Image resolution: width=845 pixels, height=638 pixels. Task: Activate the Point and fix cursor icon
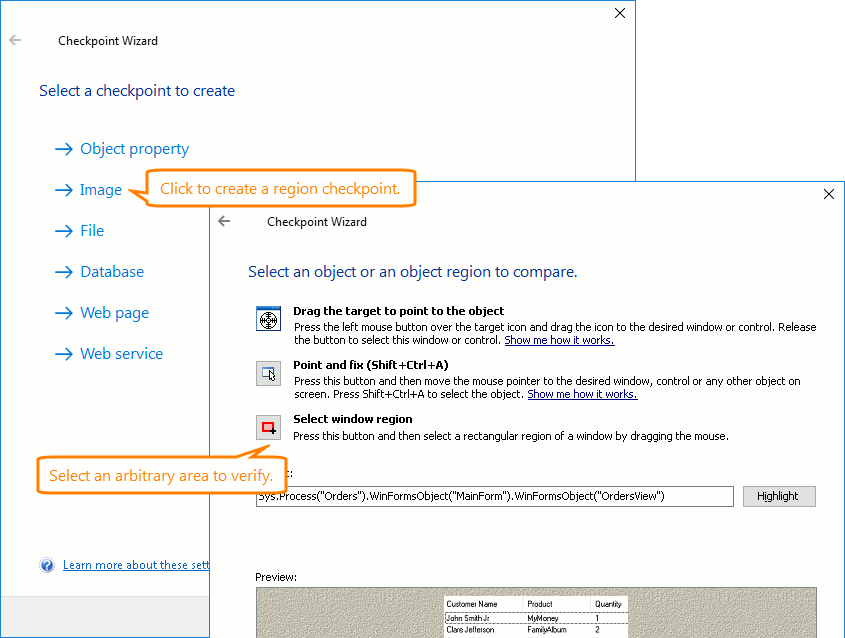[268, 373]
